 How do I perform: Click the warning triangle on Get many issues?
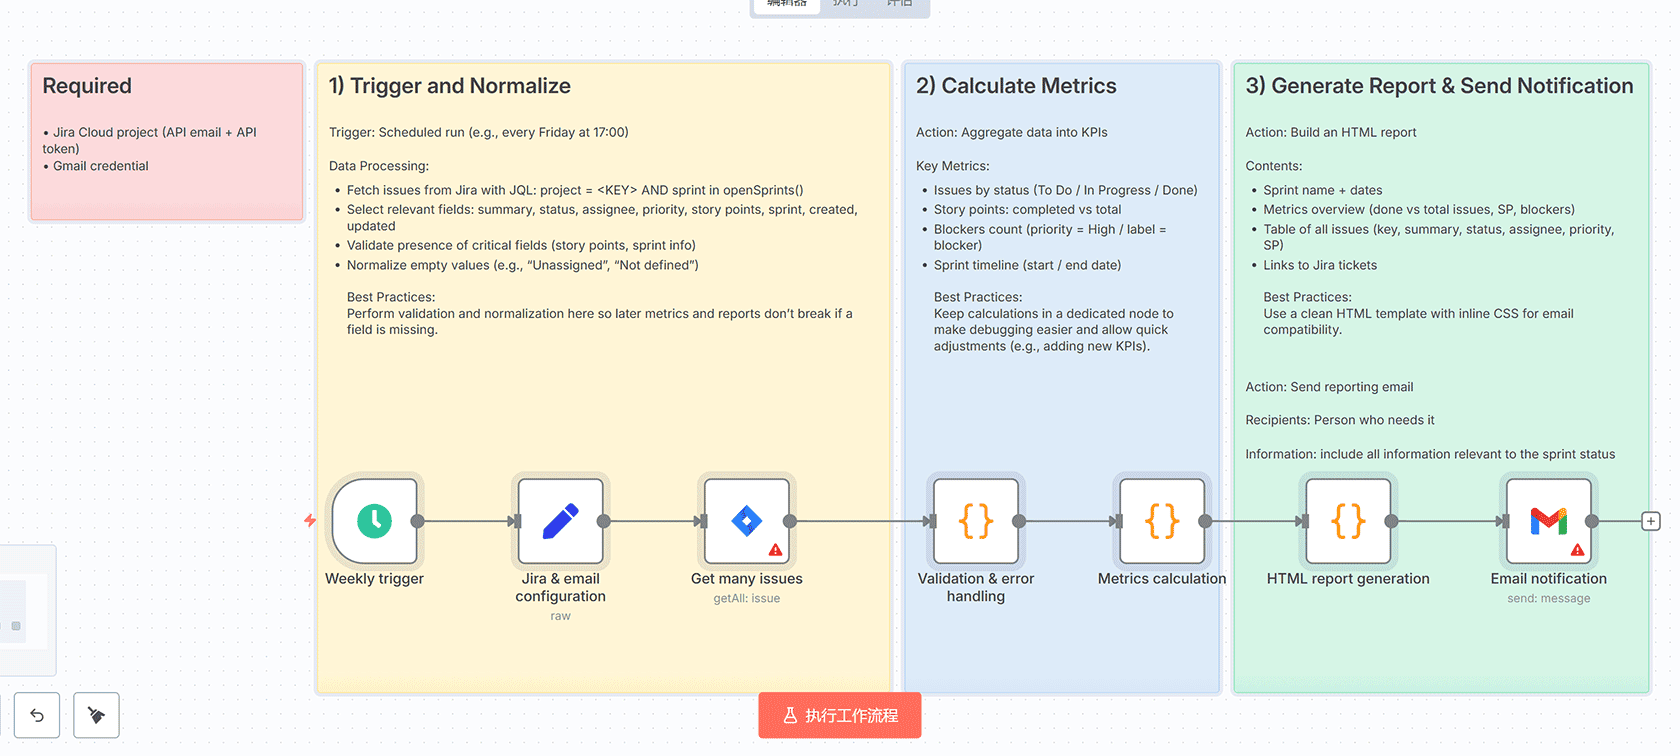point(777,549)
